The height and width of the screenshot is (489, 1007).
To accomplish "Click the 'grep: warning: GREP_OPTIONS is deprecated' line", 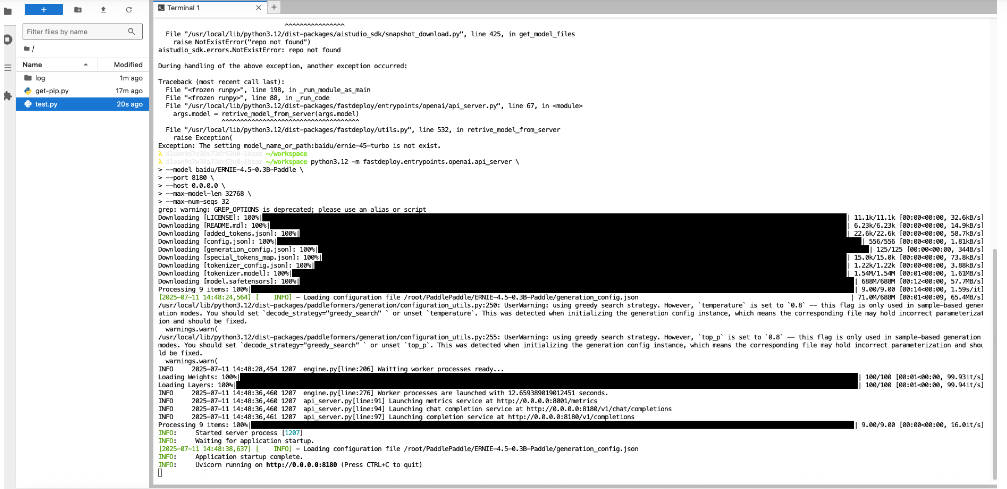I will [x=292, y=209].
